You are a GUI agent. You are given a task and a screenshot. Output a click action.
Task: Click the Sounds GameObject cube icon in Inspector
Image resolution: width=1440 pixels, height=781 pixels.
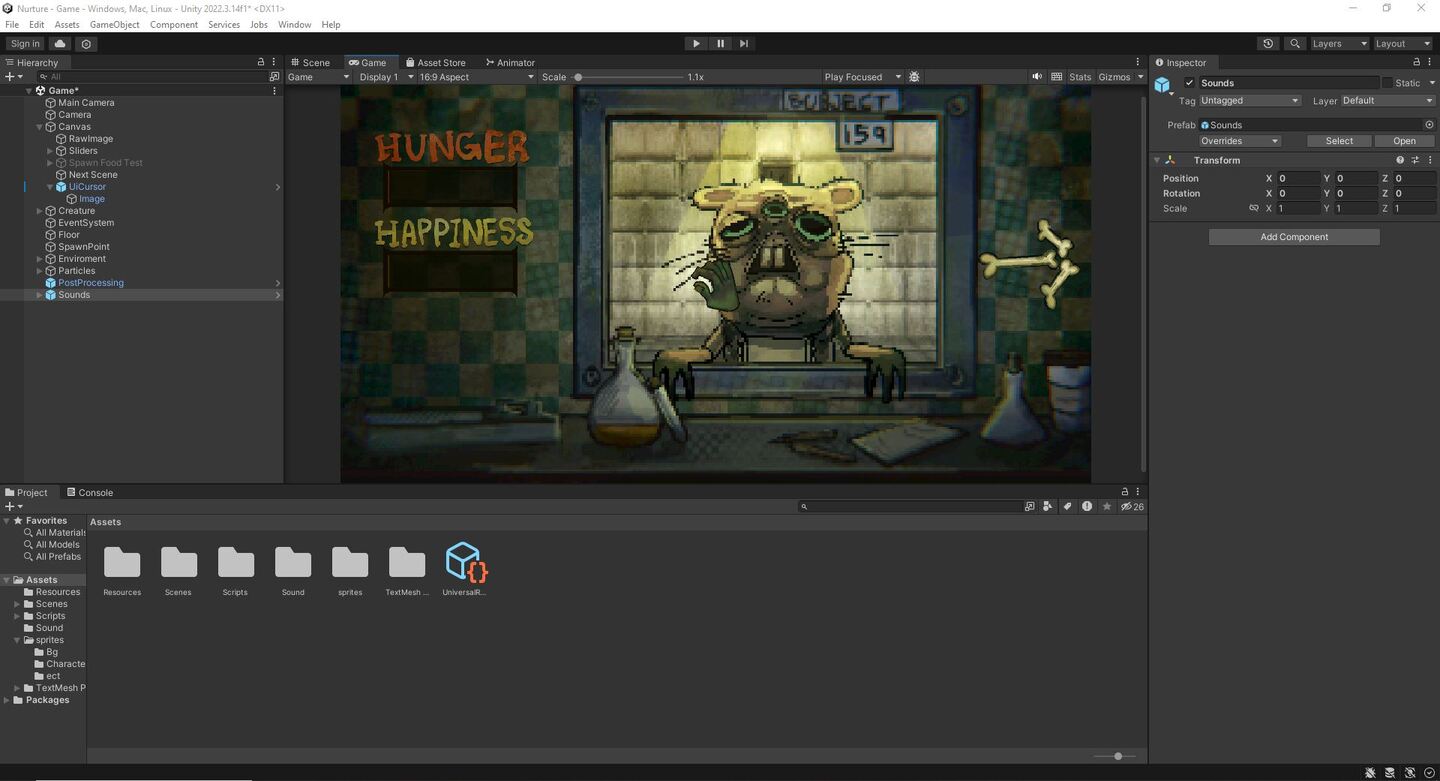[x=1162, y=85]
